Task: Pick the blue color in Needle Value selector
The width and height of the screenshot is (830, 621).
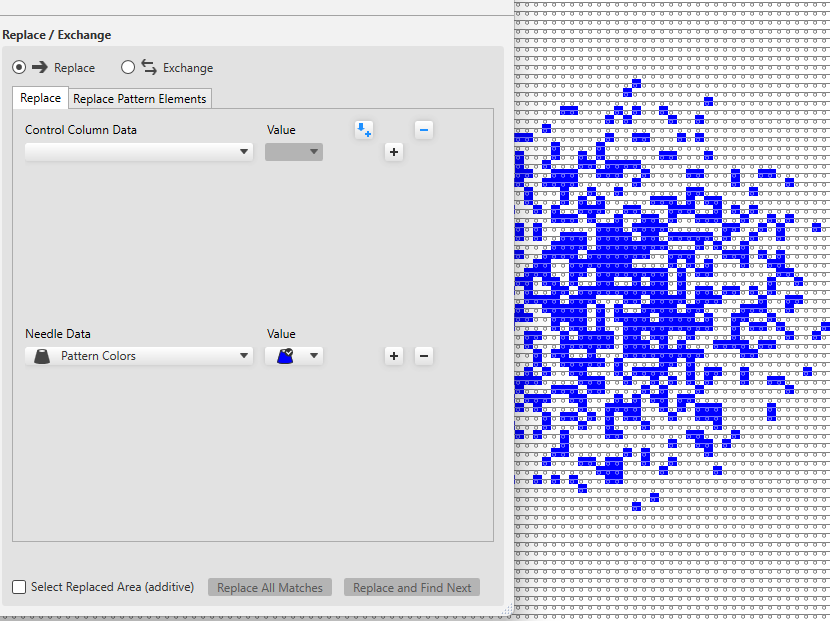Action: tap(285, 355)
